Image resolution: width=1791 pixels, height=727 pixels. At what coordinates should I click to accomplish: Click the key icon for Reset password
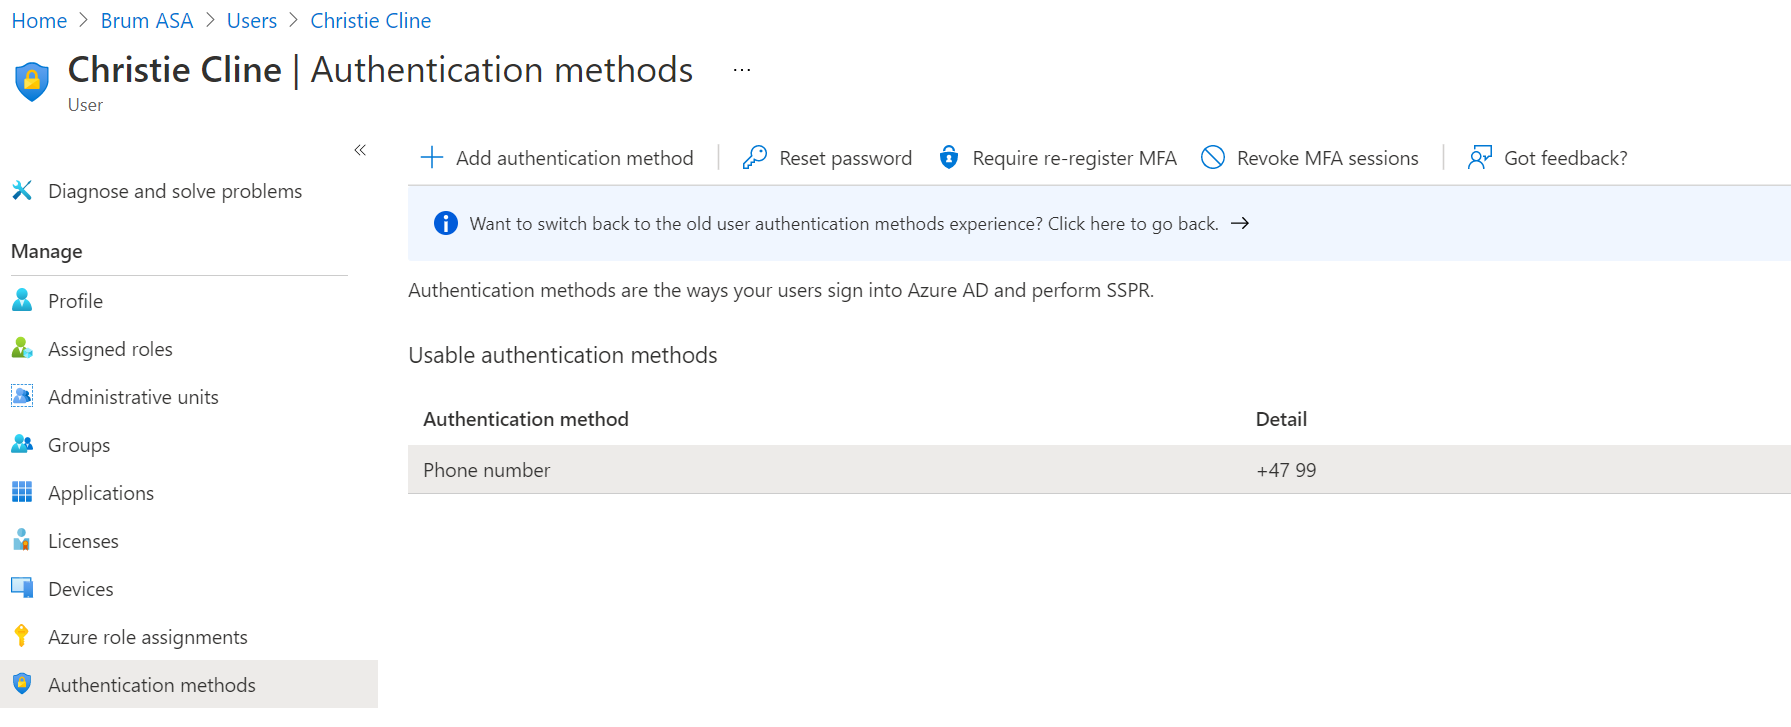[755, 158]
